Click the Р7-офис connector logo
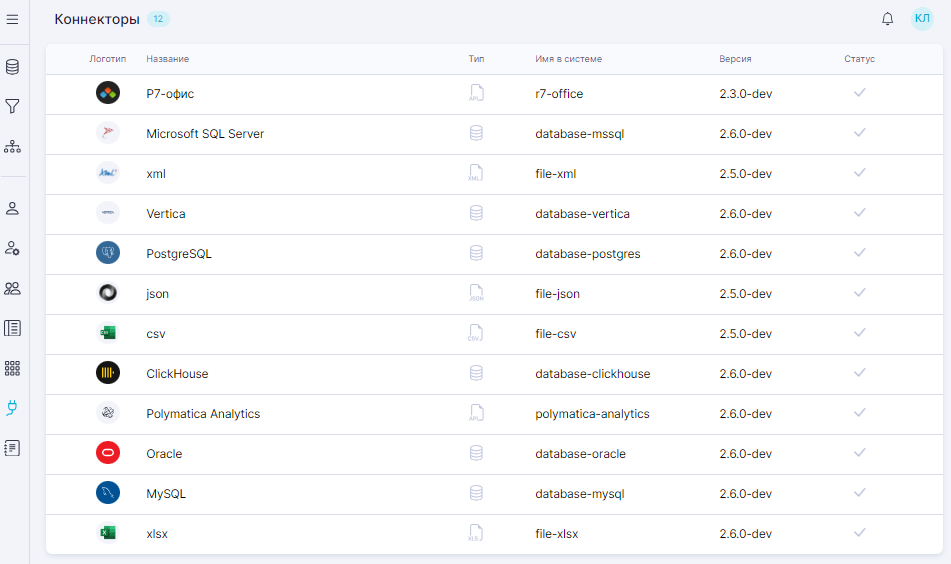This screenshot has height=564, width=951. click(107, 94)
